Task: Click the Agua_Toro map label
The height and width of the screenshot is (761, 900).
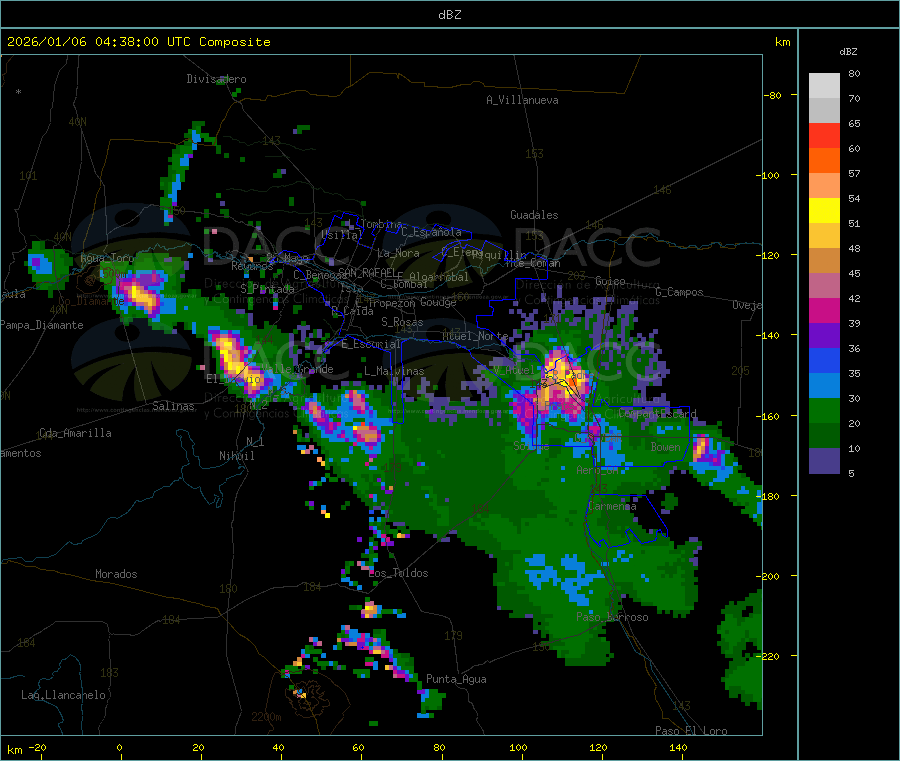Action: [x=107, y=258]
